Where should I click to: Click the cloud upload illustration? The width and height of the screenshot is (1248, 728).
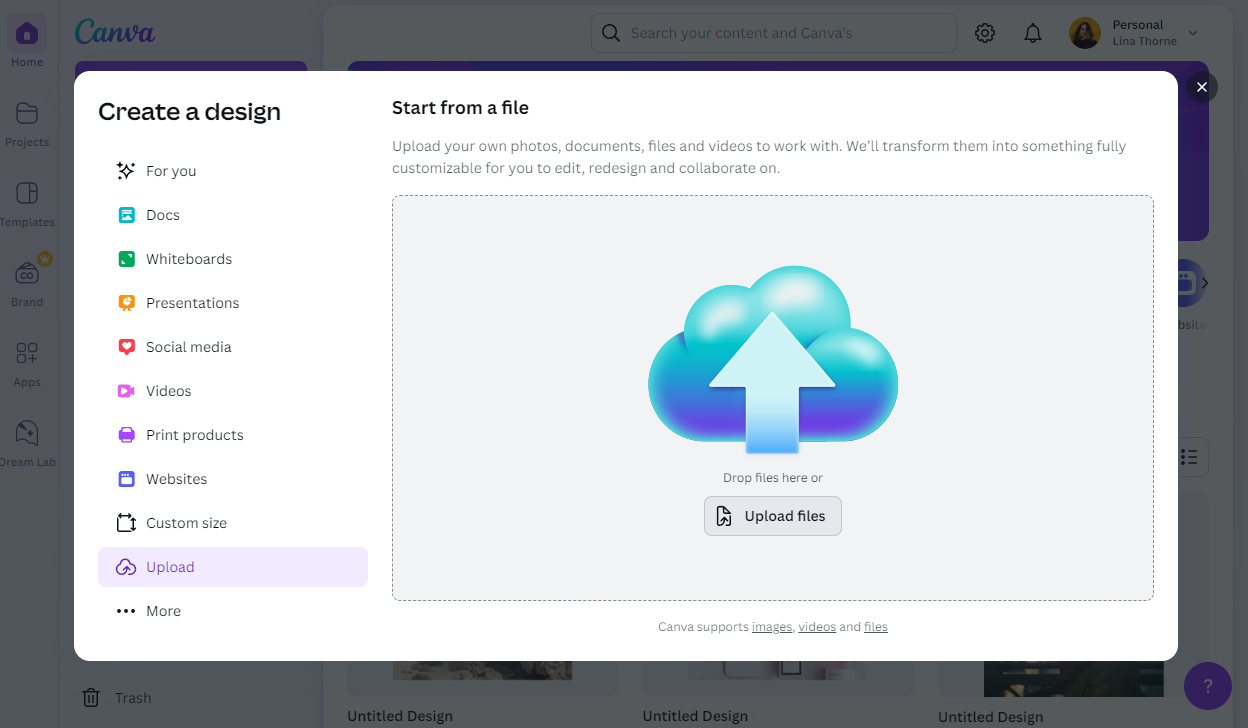click(x=773, y=359)
